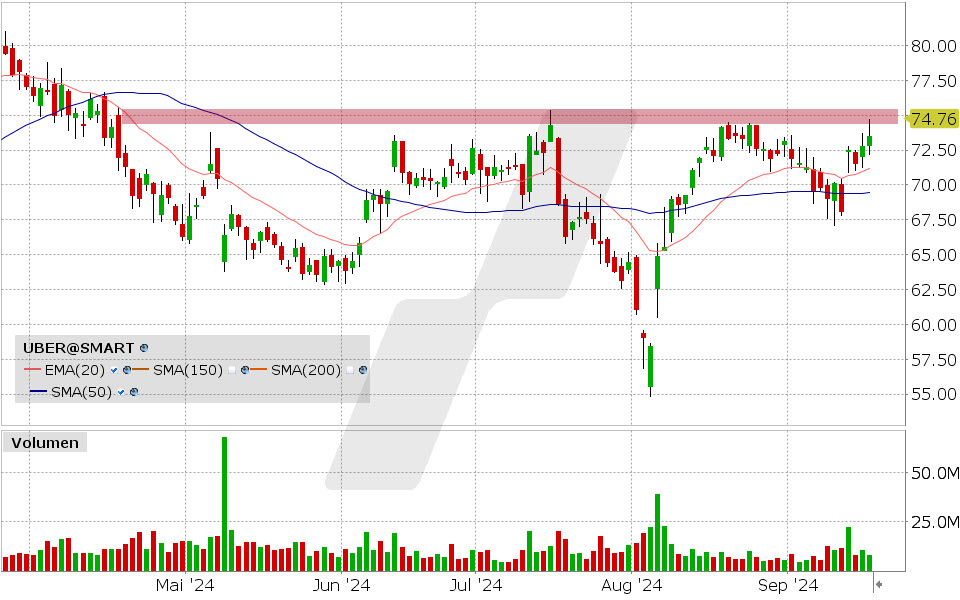Image resolution: width=960 pixels, height=600 pixels.
Task: Open the settings icon next to SMA(150)
Action: tap(244, 370)
